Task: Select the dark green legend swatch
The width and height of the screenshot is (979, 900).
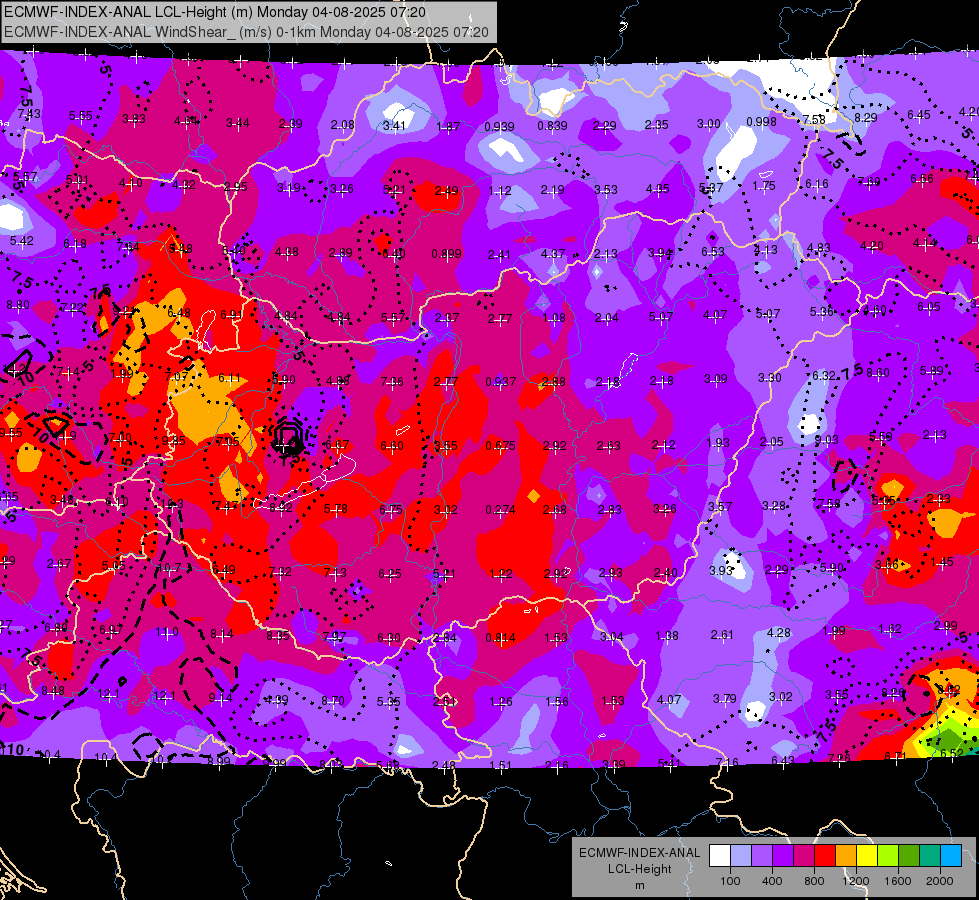Action: pos(909,856)
